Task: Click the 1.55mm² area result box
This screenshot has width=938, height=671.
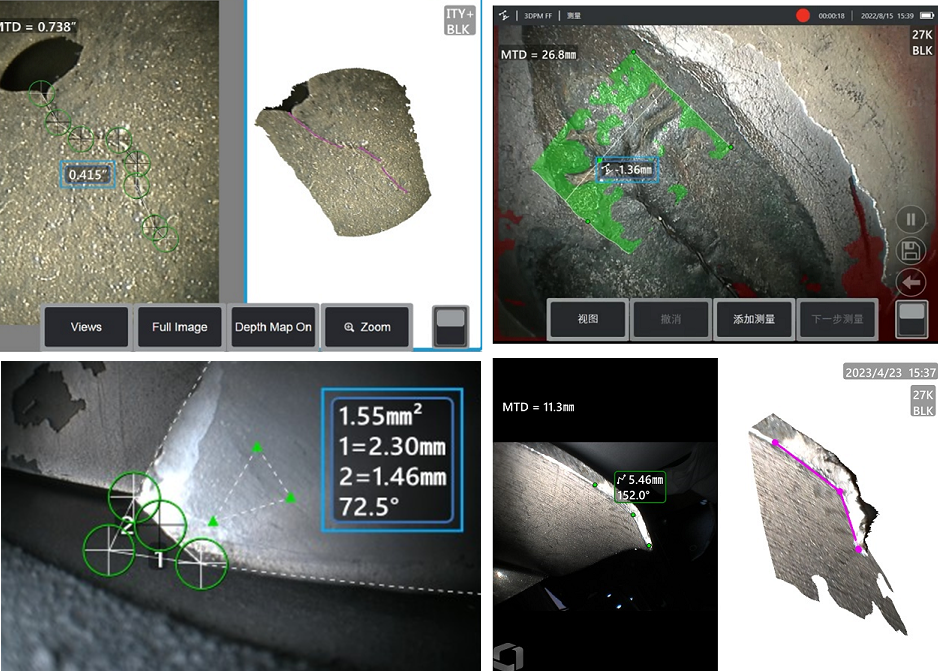Action: click(386, 458)
